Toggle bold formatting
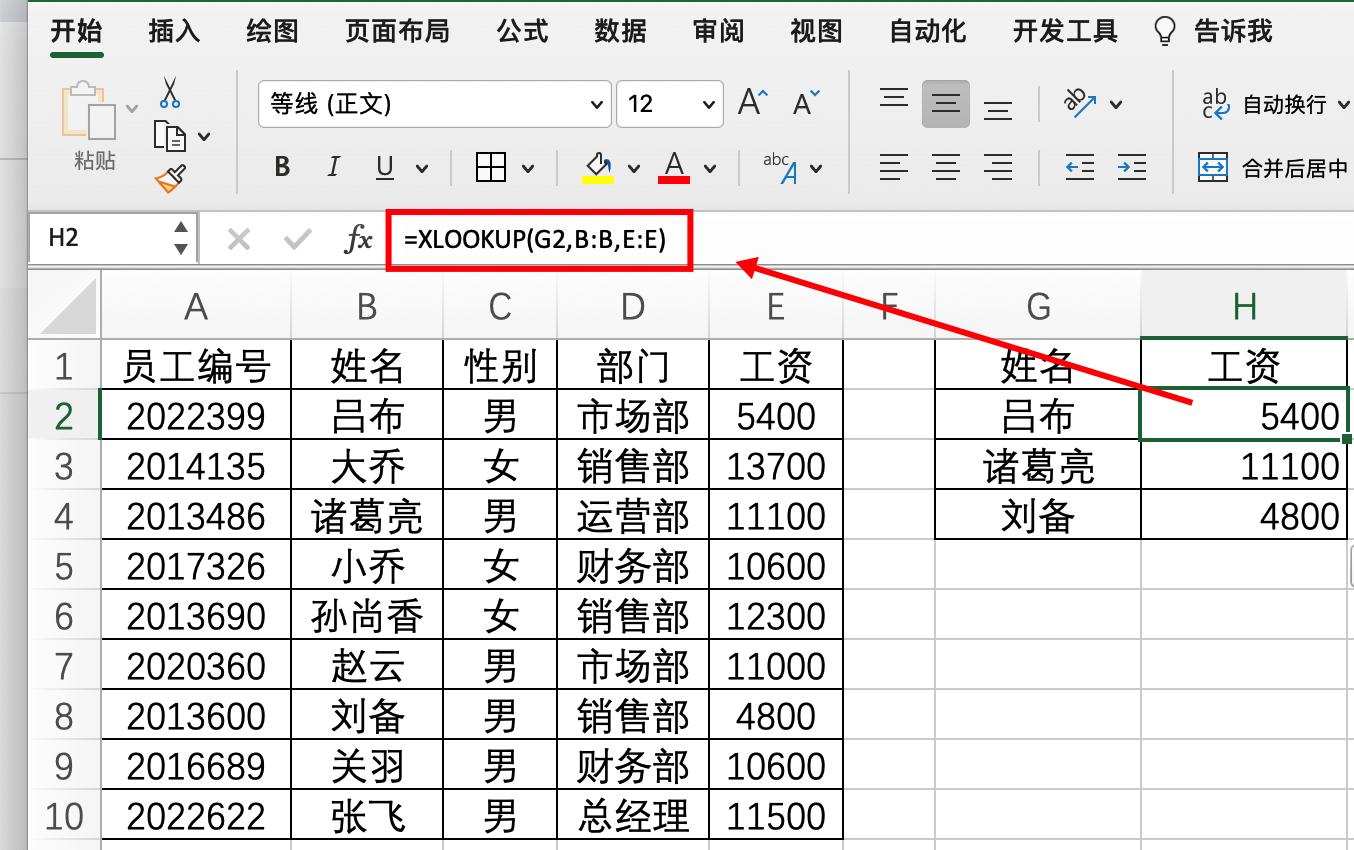This screenshot has width=1354, height=850. (281, 167)
